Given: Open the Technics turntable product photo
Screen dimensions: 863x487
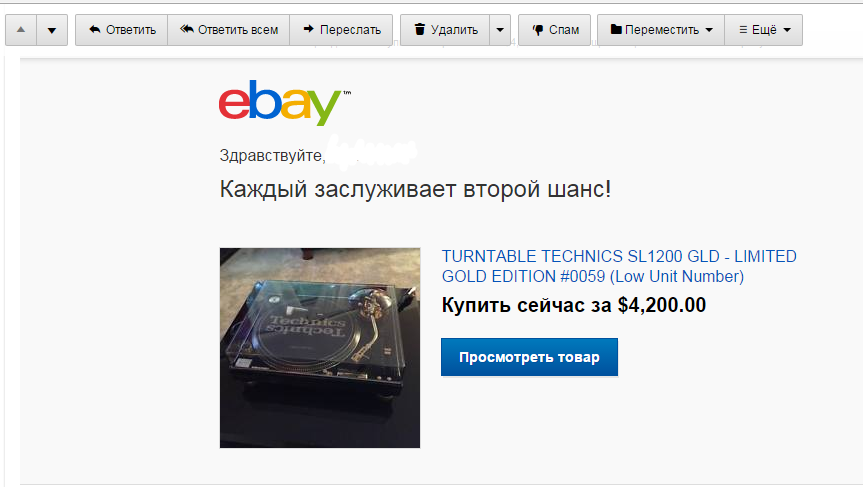Looking at the screenshot, I should [320, 348].
